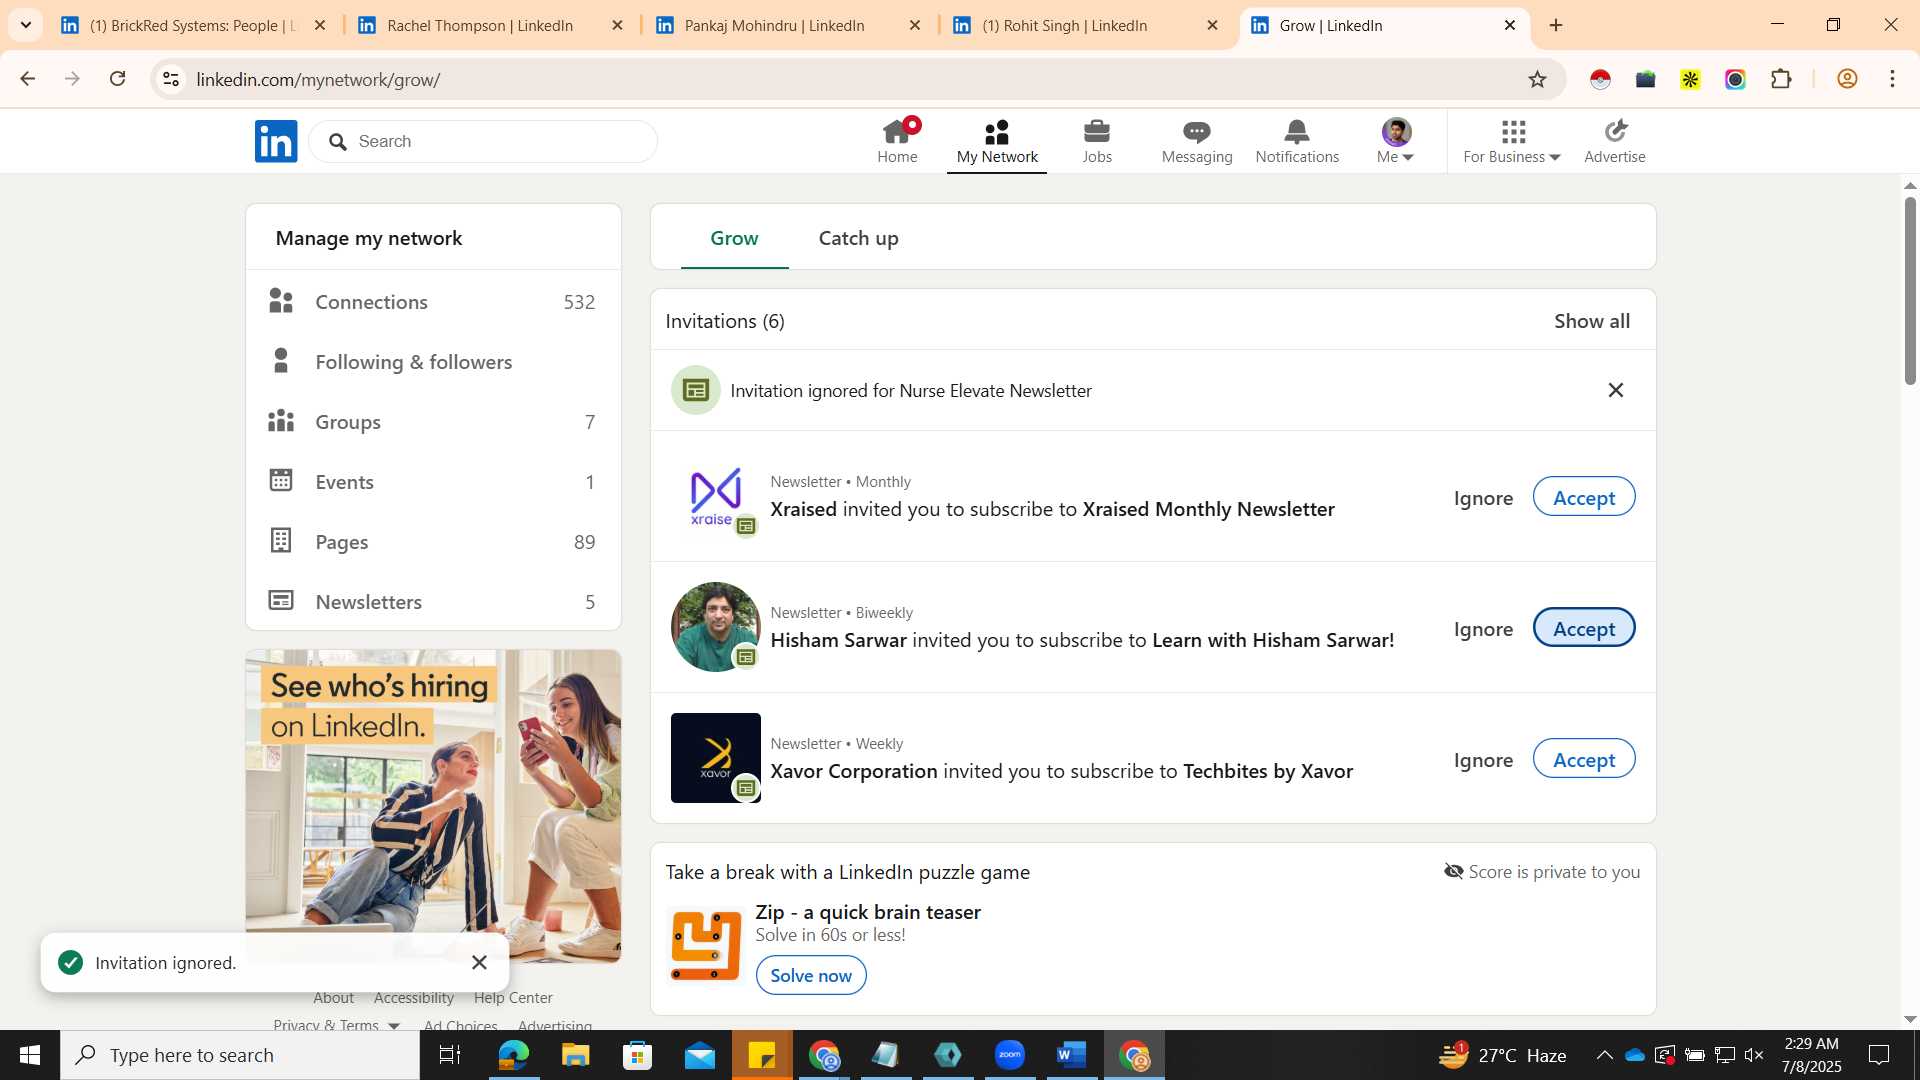The height and width of the screenshot is (1080, 1920).
Task: Accept Learn with Hisham Sarwar invitation
Action: pyautogui.click(x=1584, y=628)
